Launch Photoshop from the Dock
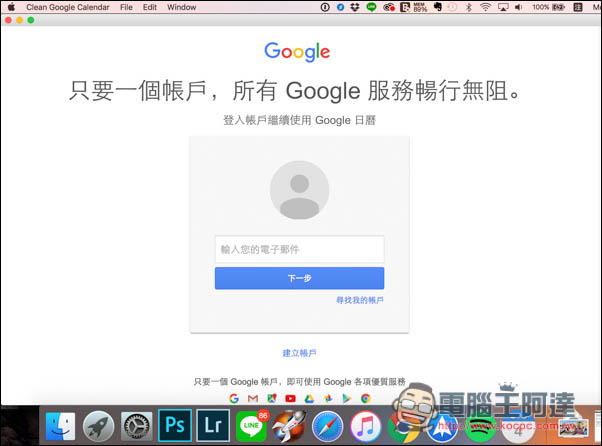Viewport: 602px width, 446px height. coord(175,425)
